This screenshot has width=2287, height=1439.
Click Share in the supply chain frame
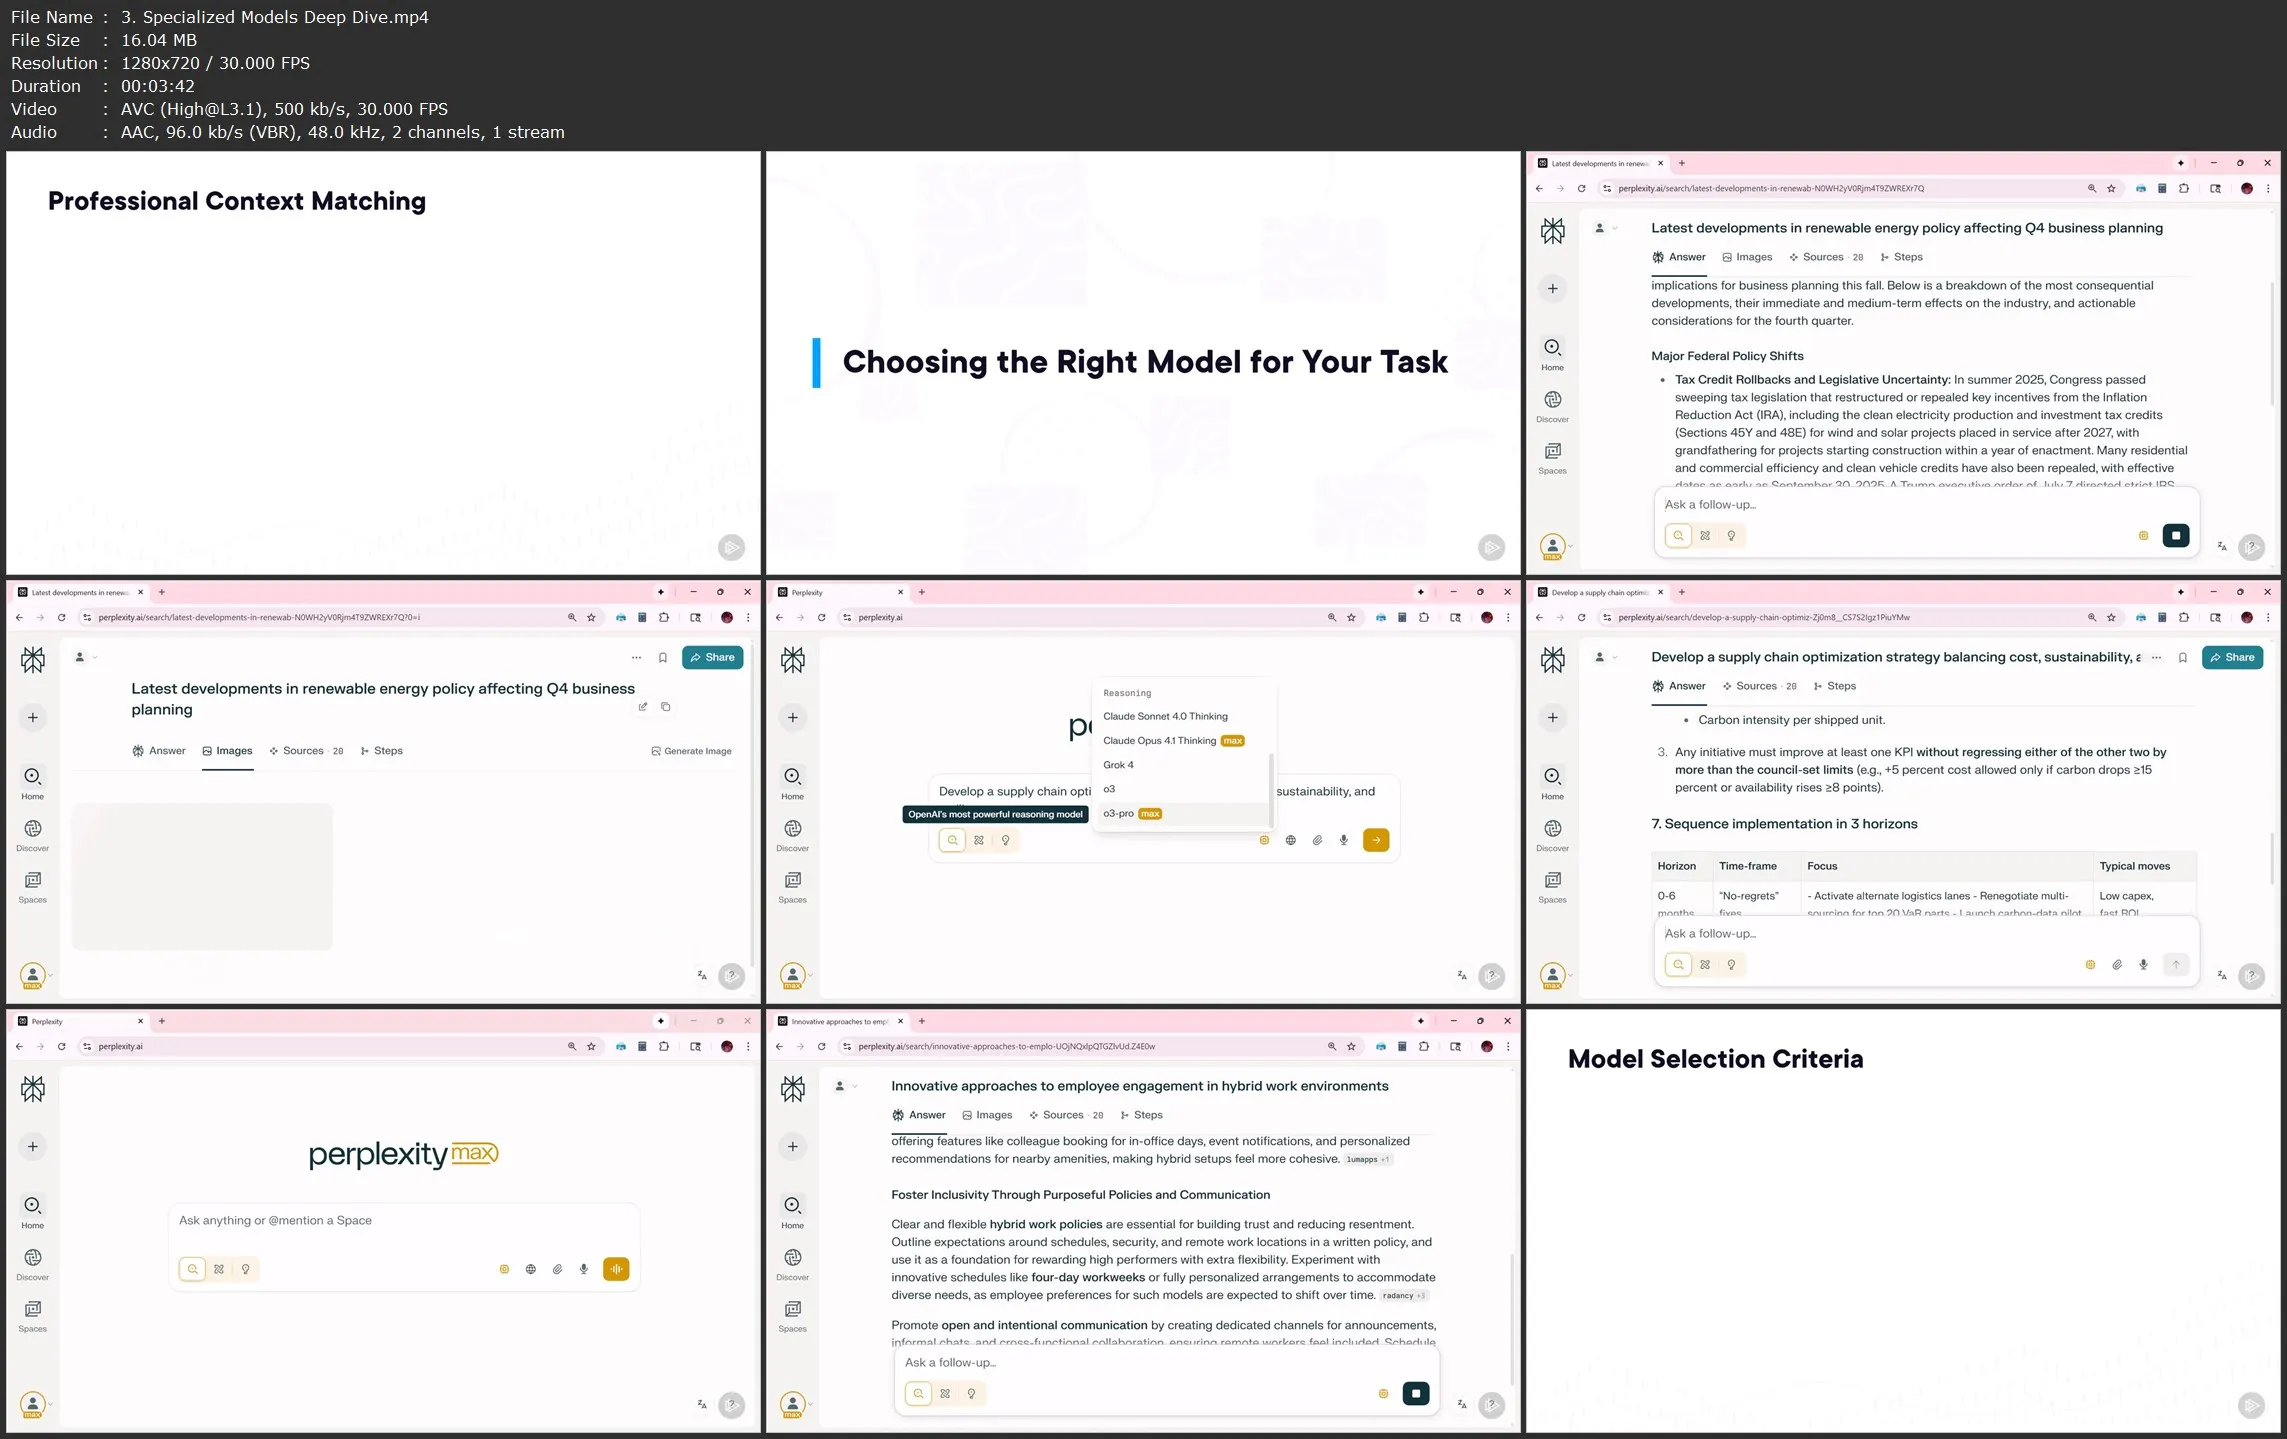(x=2232, y=658)
